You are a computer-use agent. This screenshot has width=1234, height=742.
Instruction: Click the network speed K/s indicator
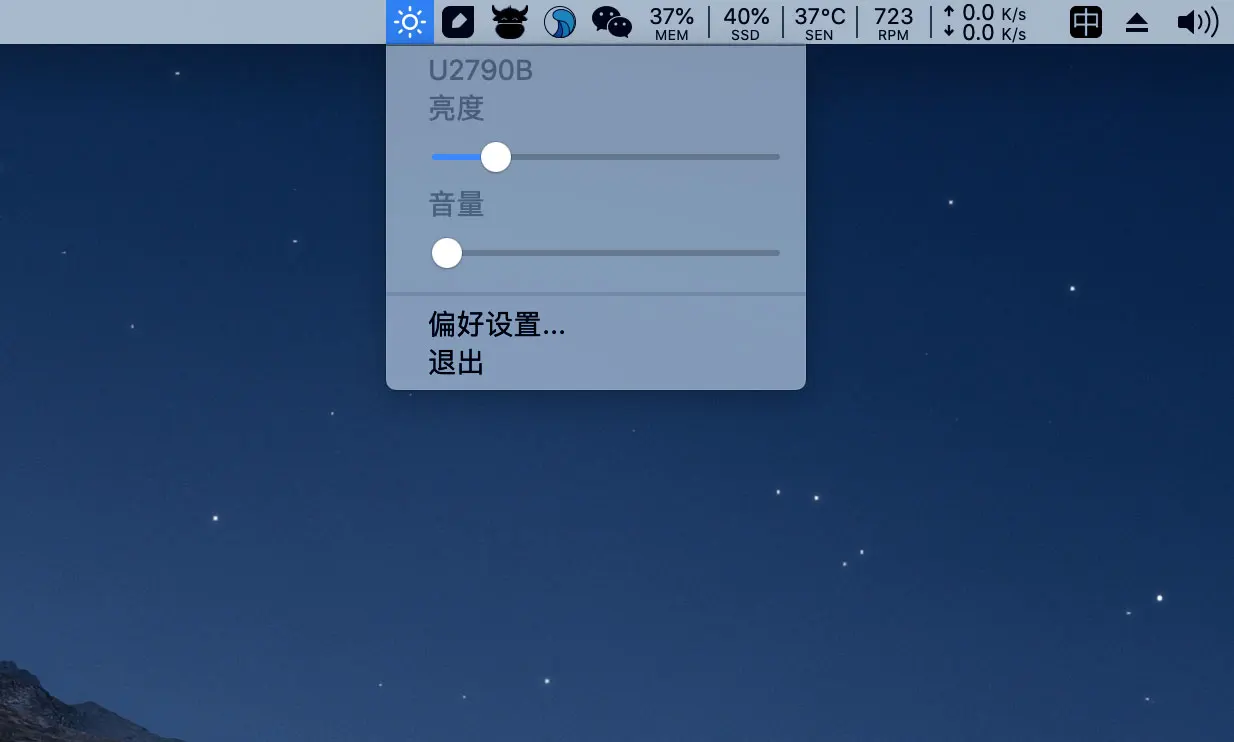click(985, 23)
